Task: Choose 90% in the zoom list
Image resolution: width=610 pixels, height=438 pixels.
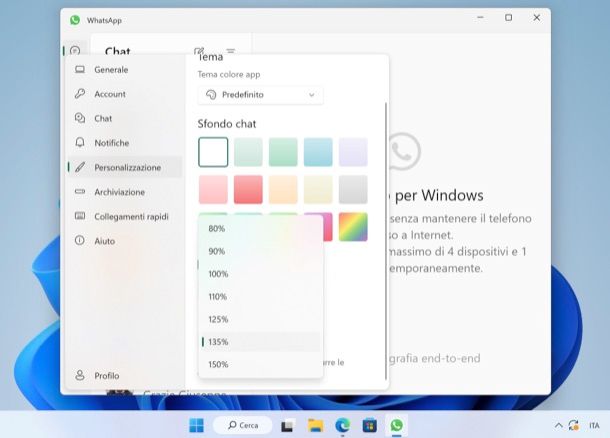Action: 260,251
